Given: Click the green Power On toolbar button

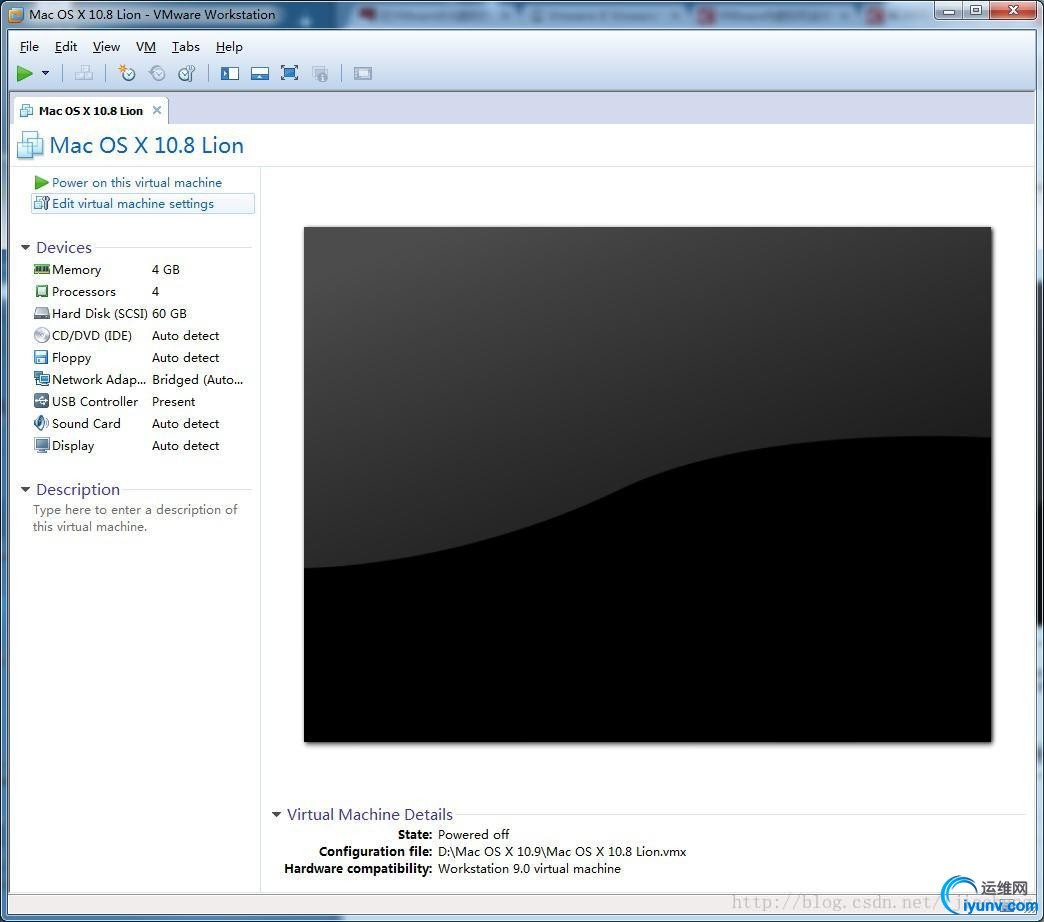Looking at the screenshot, I should [x=25, y=73].
